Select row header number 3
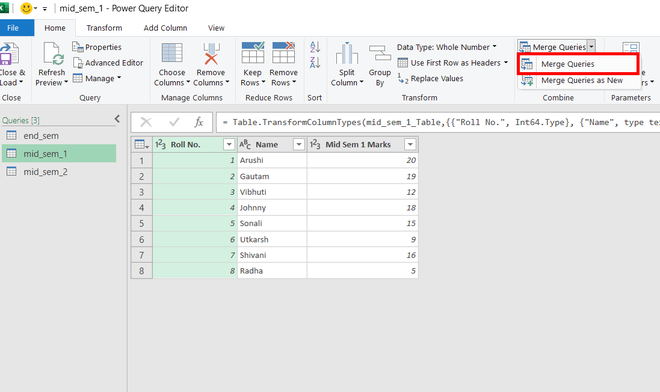Screen dimensions: 660x392 pyautogui.click(x=141, y=192)
